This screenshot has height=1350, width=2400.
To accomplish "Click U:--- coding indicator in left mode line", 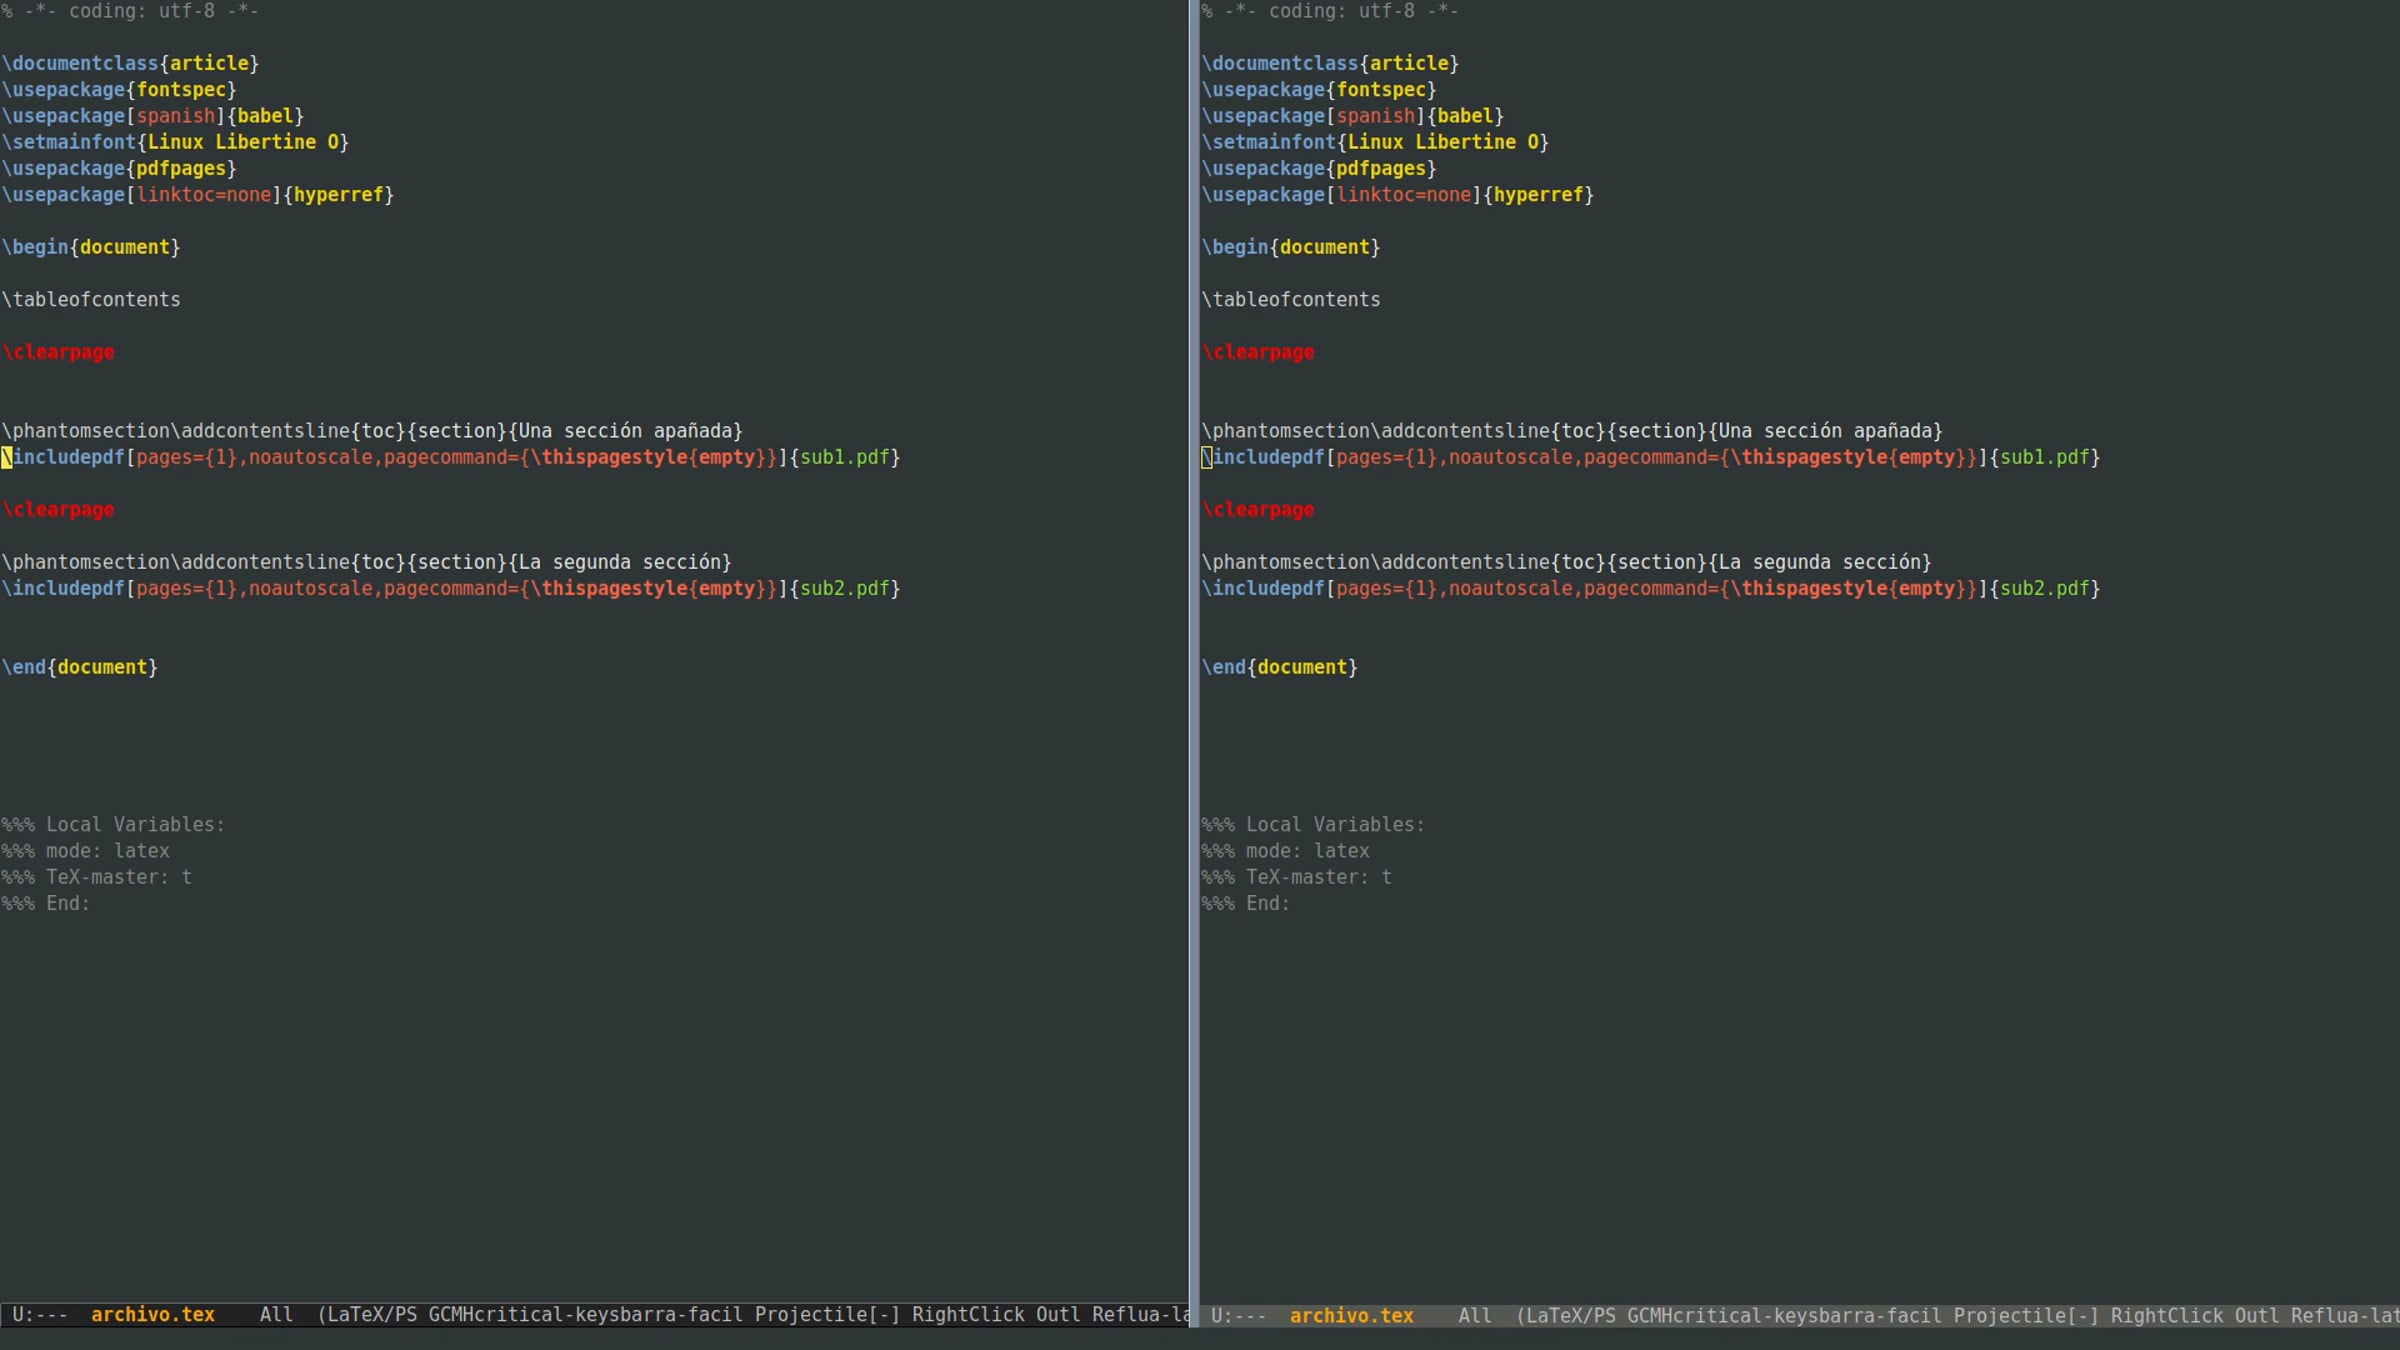I will [40, 1314].
